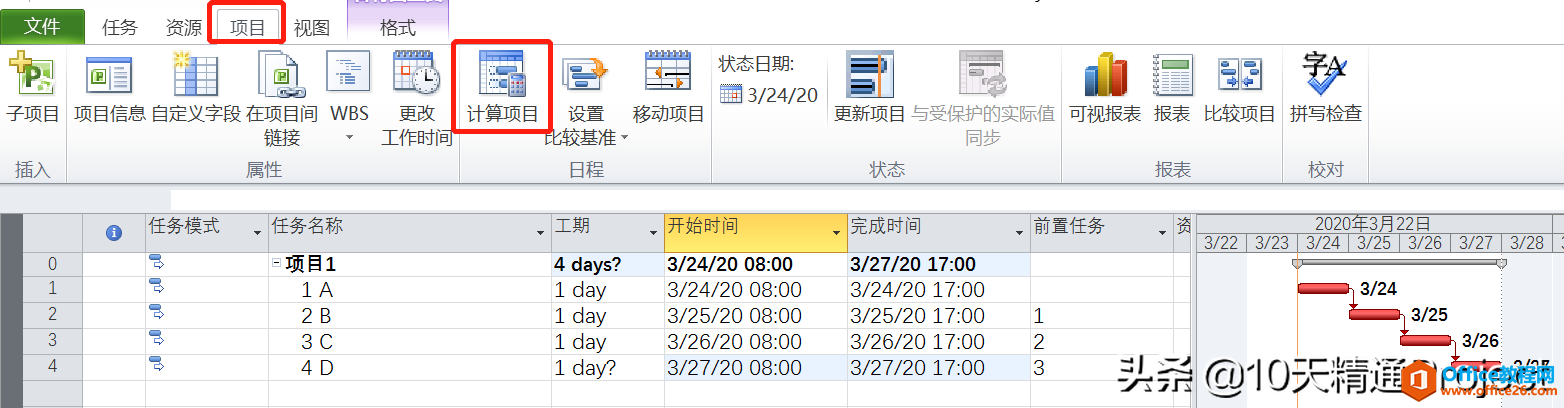The width and height of the screenshot is (1564, 408).
Task: Click timescale header 2020年3月22日
Action: 1372,224
